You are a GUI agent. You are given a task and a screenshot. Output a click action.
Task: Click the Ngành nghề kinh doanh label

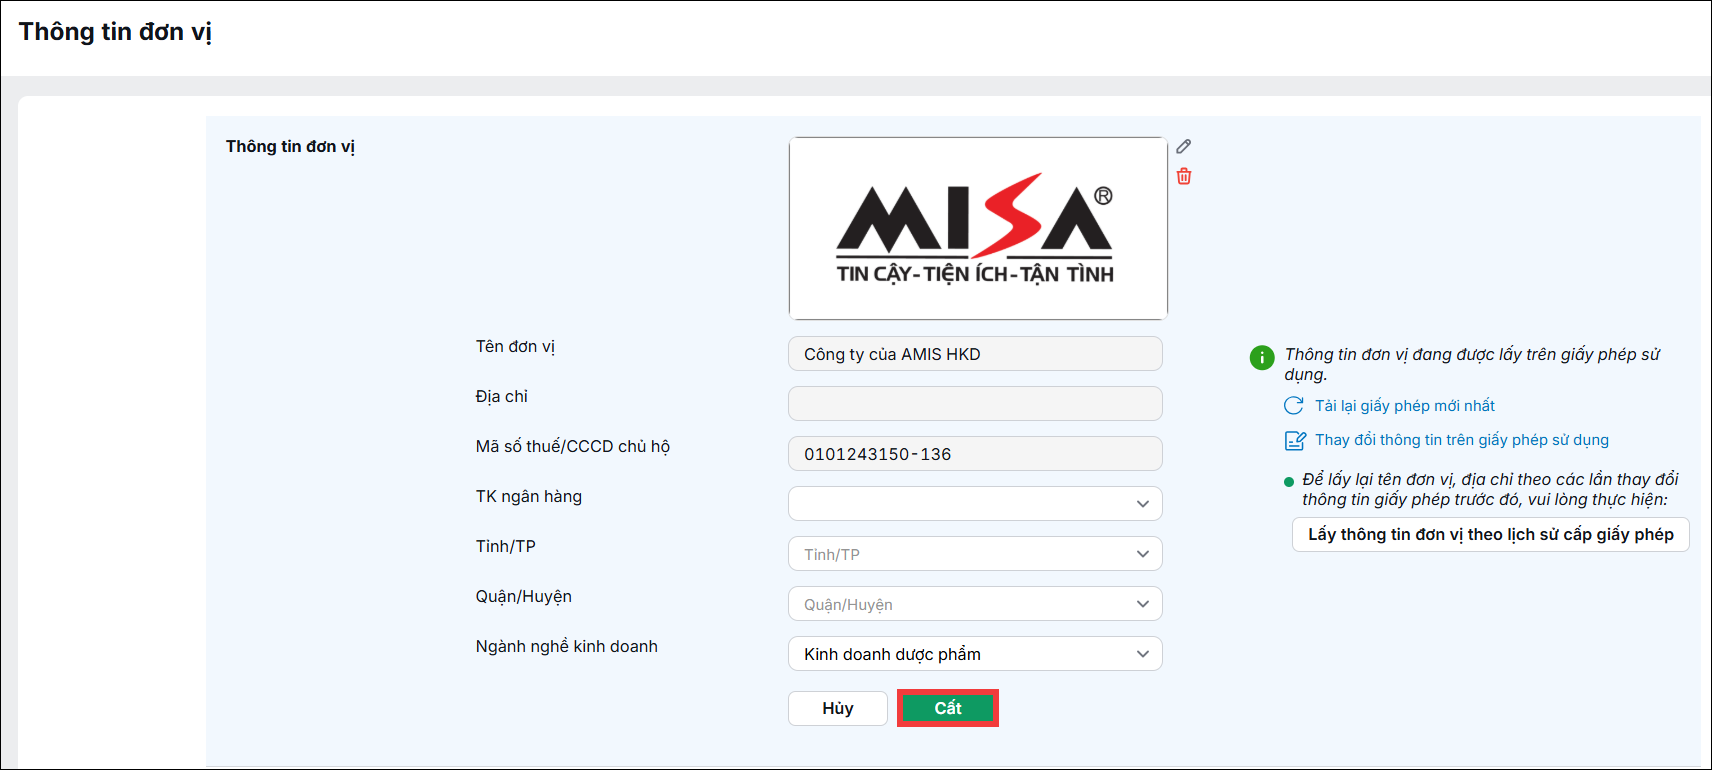567,647
